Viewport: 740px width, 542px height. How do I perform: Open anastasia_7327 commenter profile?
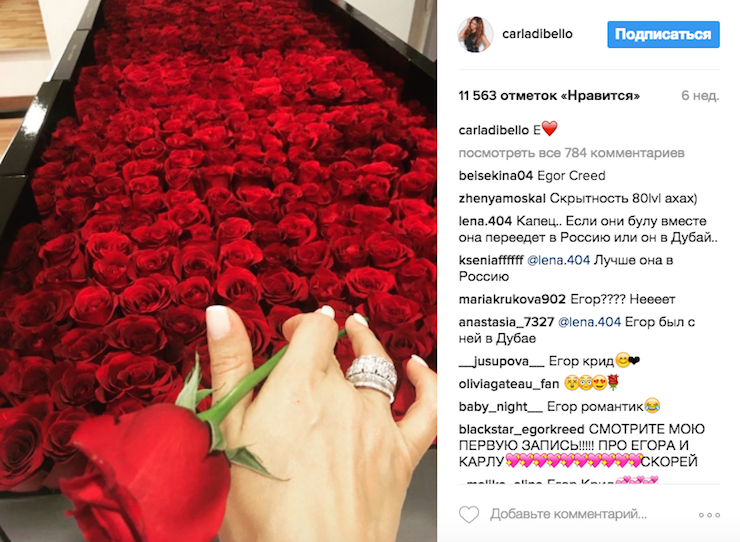pos(506,322)
